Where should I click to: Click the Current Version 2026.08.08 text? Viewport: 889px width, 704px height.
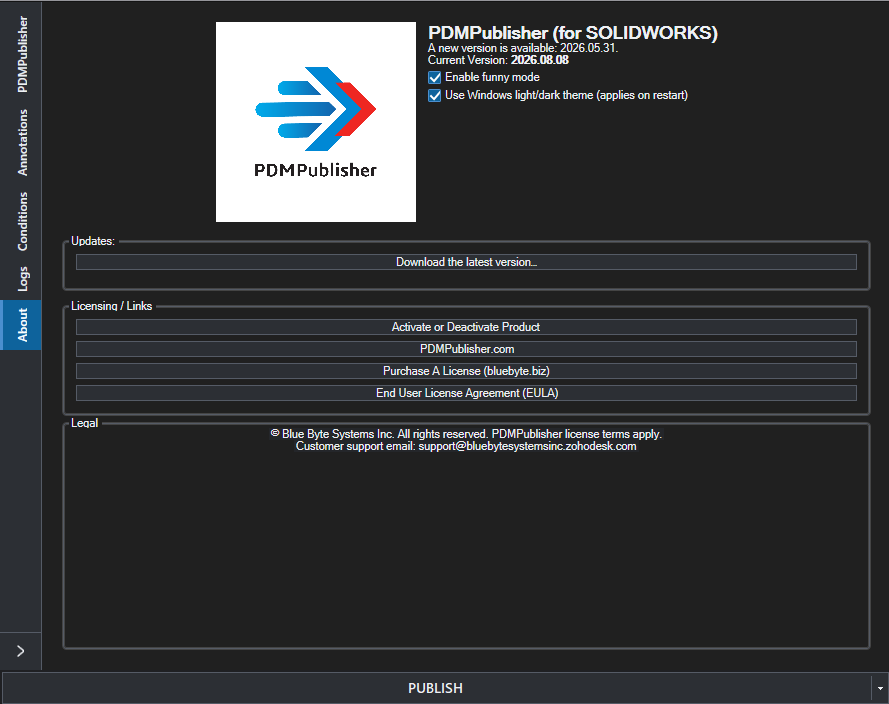click(498, 60)
